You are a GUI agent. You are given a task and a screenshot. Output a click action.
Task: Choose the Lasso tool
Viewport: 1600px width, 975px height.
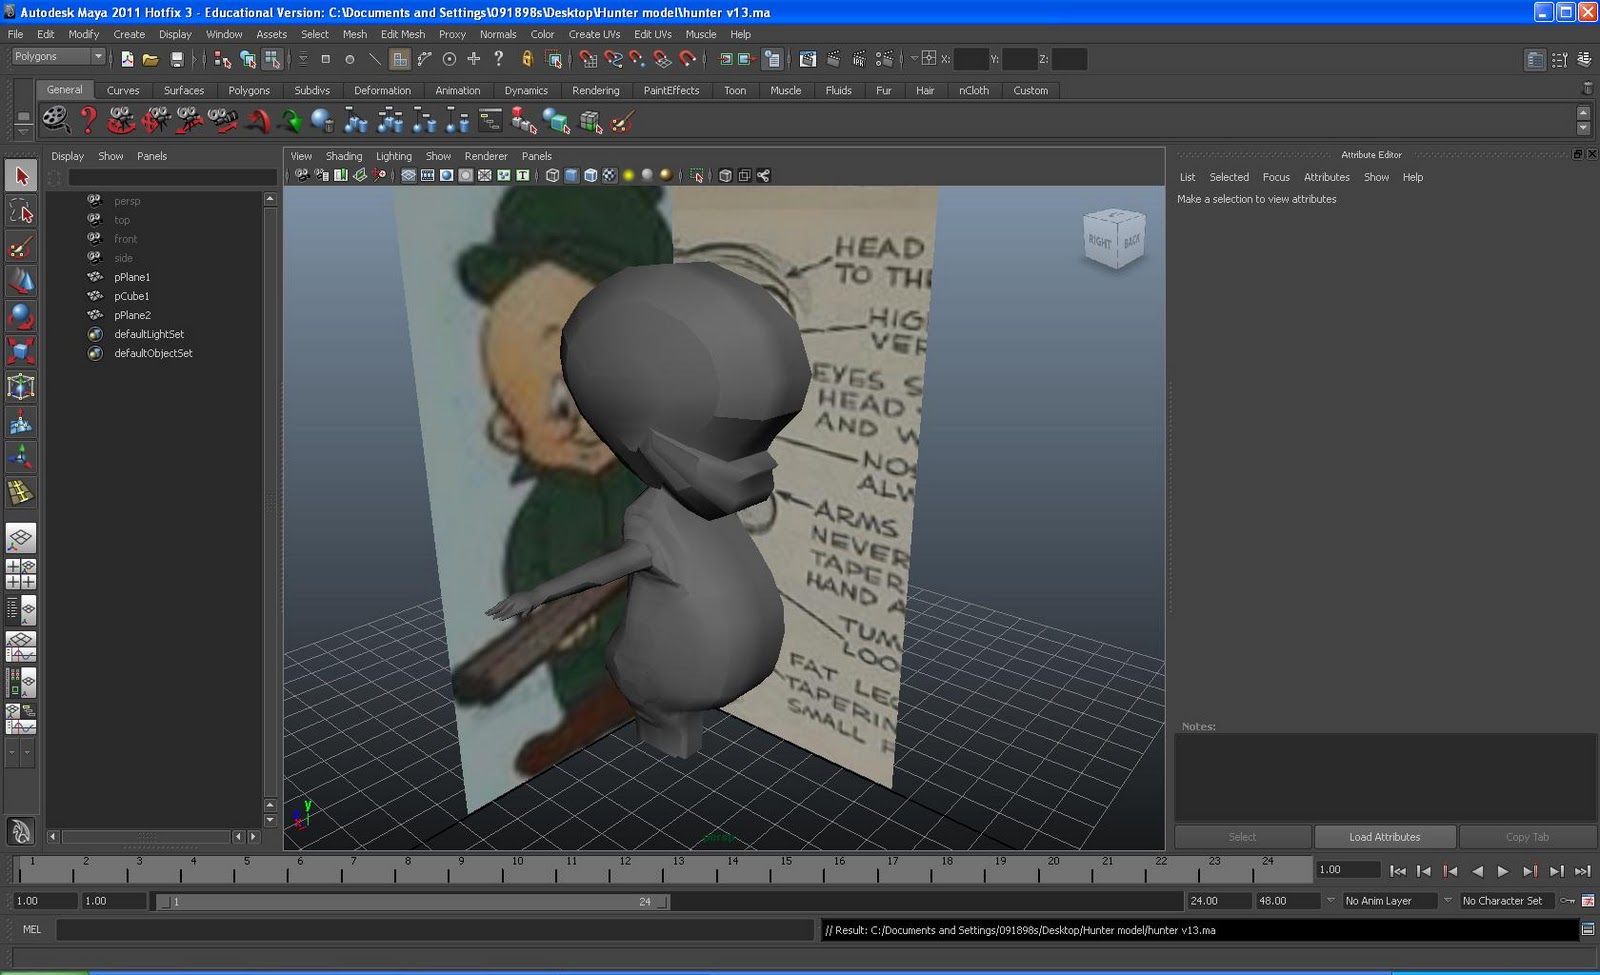(21, 211)
